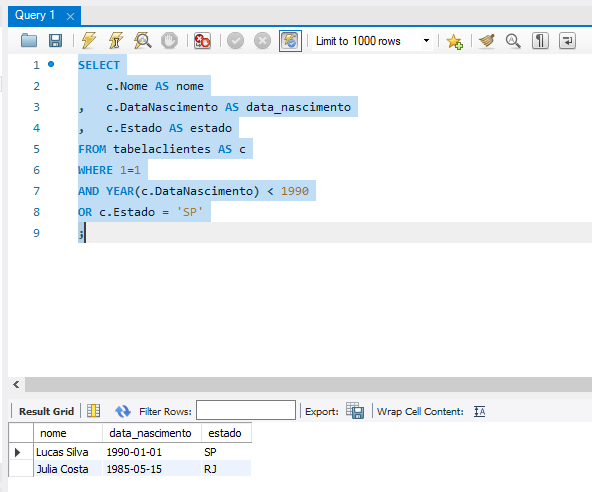Click the horizontal scrollbar left arrow
Screen dimensions: 592x492
(16, 384)
